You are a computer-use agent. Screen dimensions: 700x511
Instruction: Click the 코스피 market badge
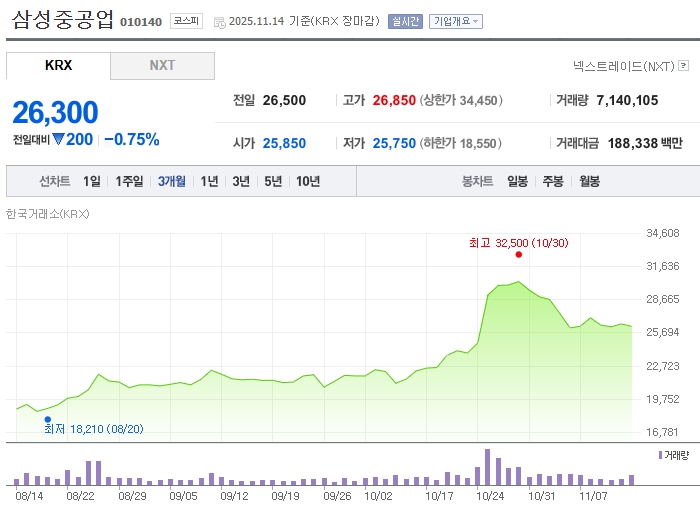[x=185, y=20]
